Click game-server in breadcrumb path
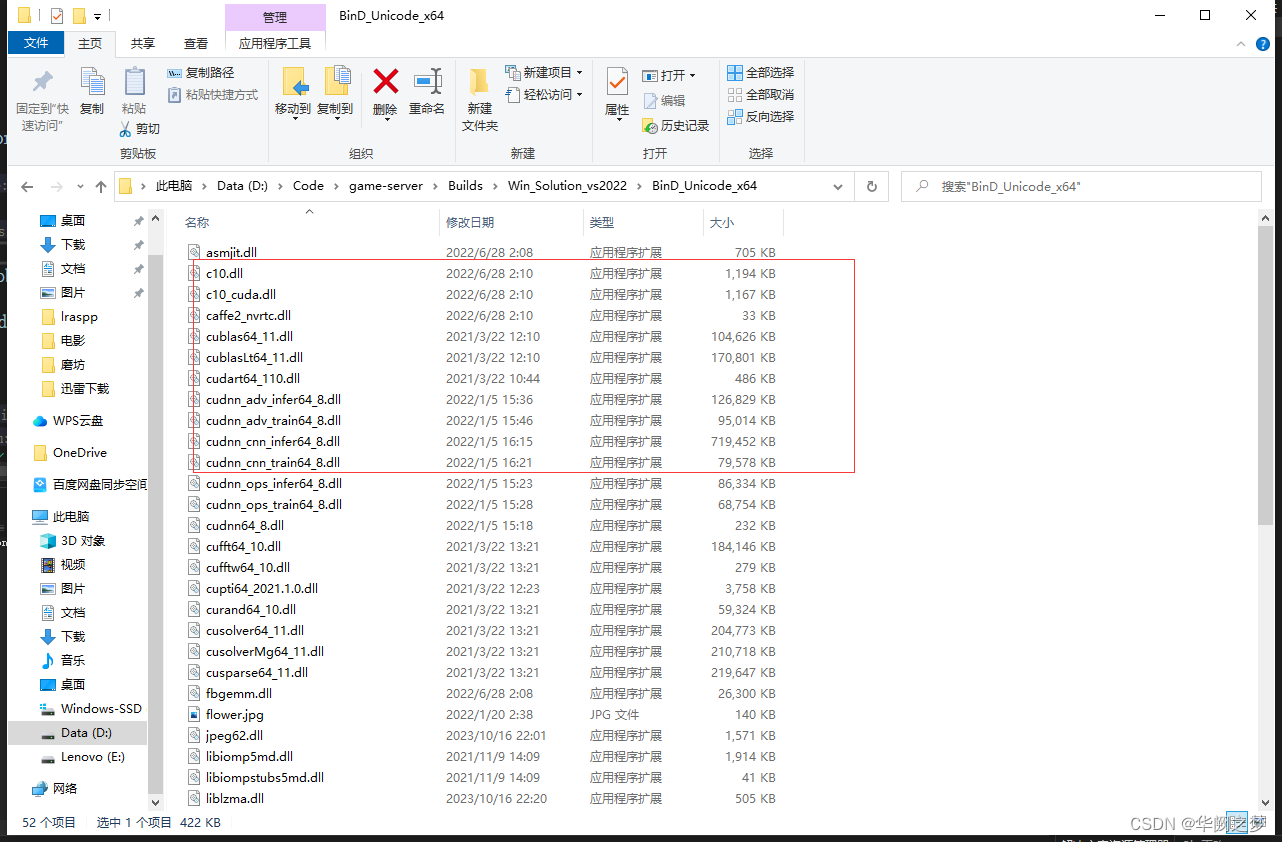The image size is (1282, 842). tap(386, 186)
